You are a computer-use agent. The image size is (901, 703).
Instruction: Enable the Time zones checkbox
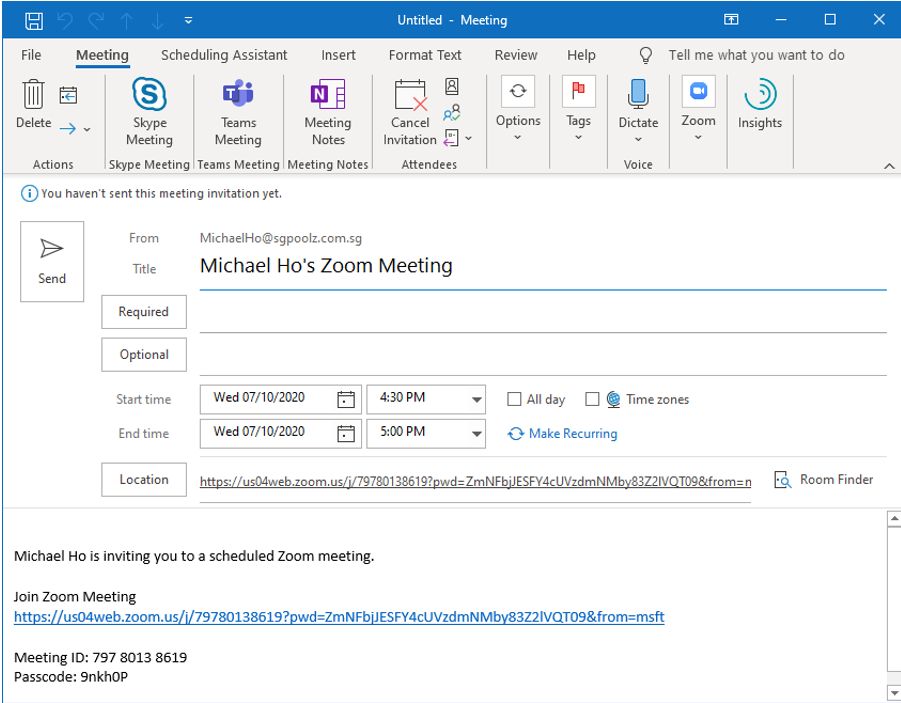592,399
